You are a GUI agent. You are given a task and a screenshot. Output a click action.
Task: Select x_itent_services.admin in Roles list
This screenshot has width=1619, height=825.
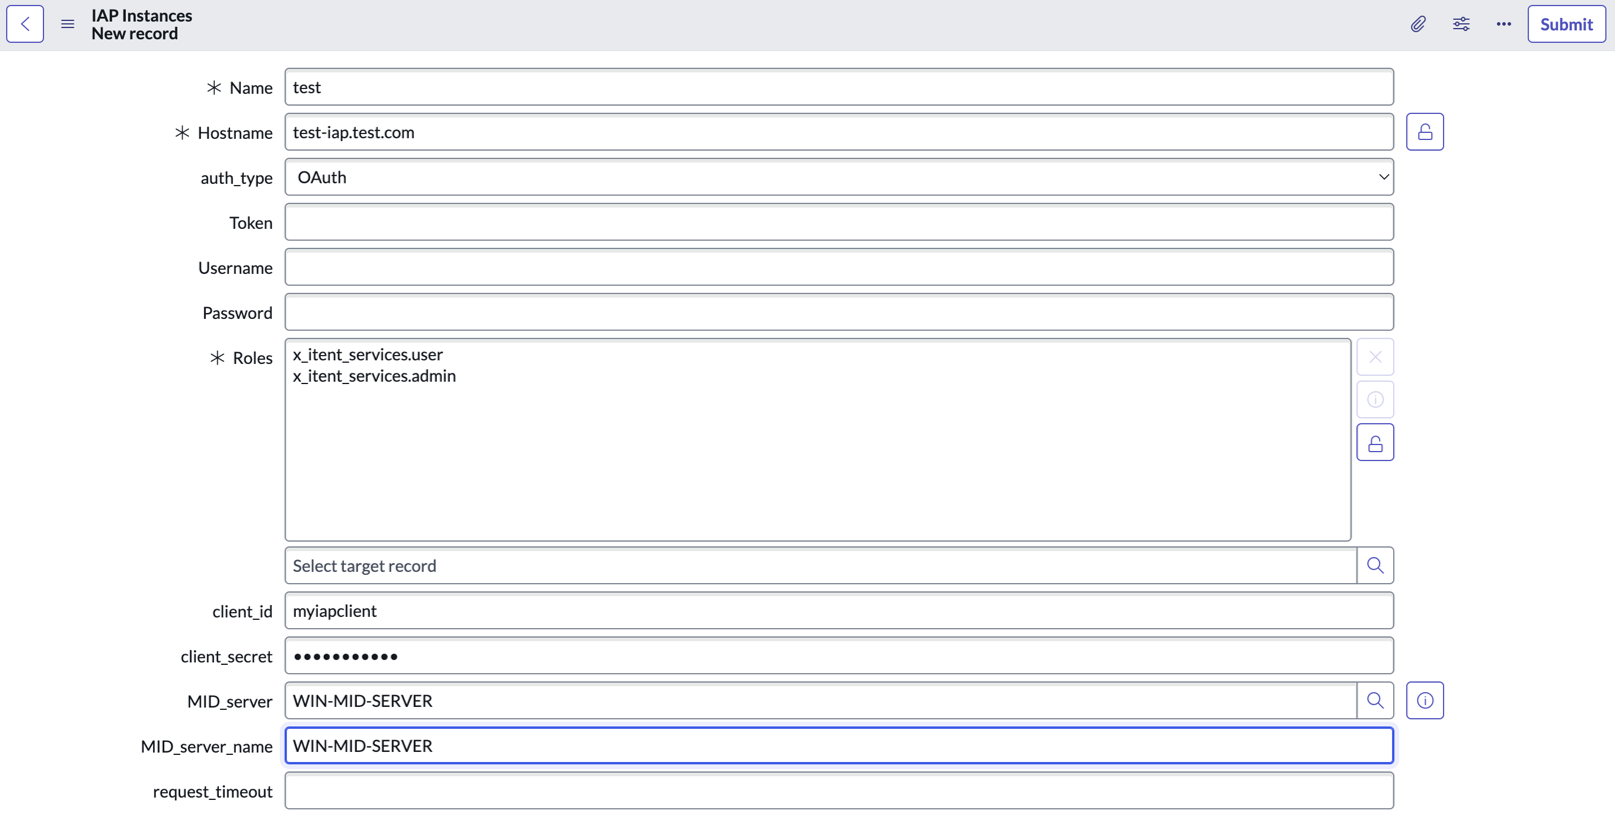pos(374,376)
